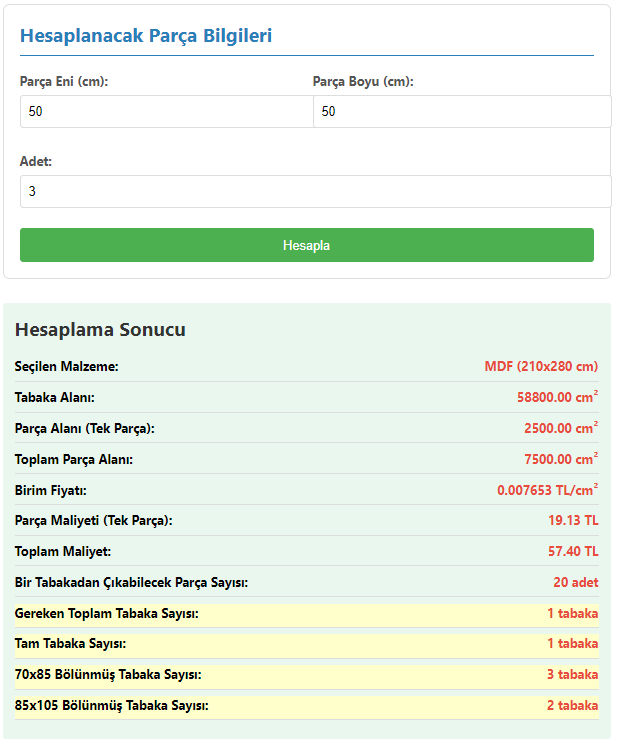Screen dimensions: 617x754
Task: Click the Tabaka Alanı value 58800.00 cm²
Action: click(x=557, y=398)
